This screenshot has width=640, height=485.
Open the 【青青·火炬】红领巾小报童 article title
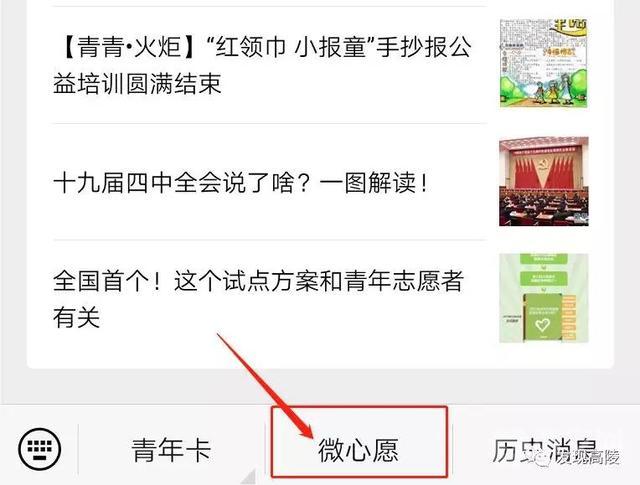[x=262, y=65]
